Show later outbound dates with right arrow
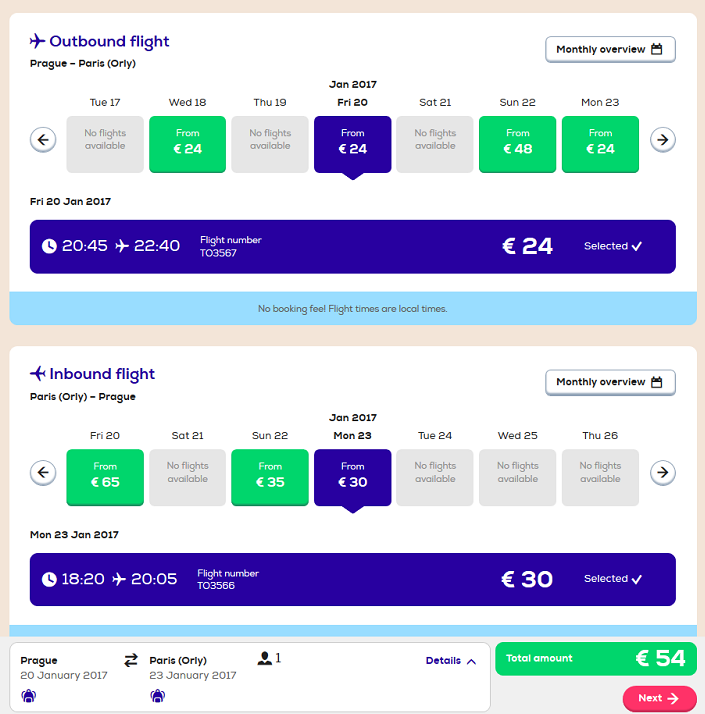 pyautogui.click(x=663, y=139)
